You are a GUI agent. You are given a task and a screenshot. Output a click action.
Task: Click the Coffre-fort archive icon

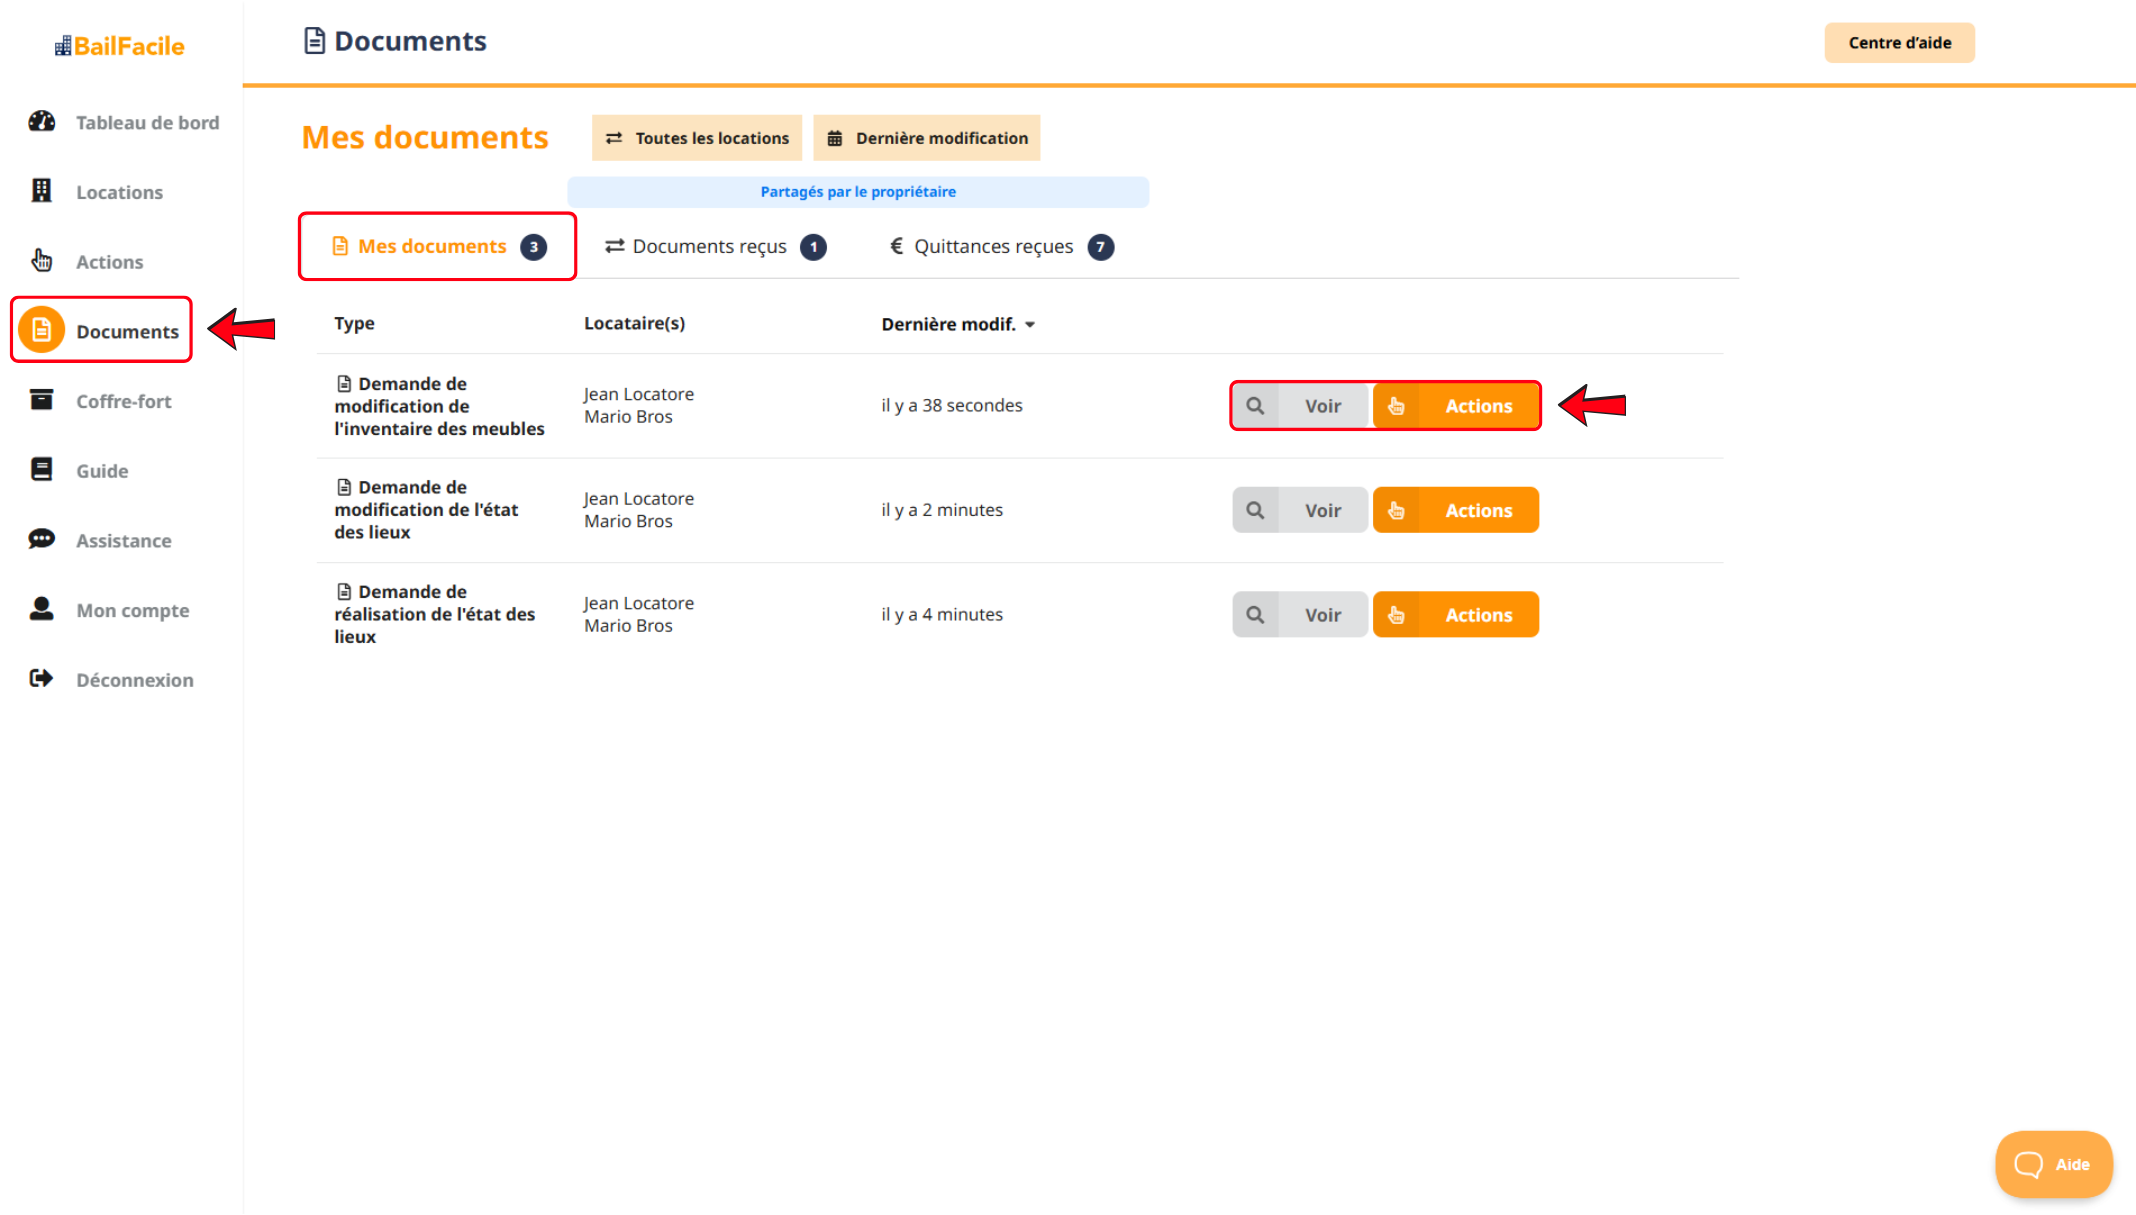[x=41, y=400]
